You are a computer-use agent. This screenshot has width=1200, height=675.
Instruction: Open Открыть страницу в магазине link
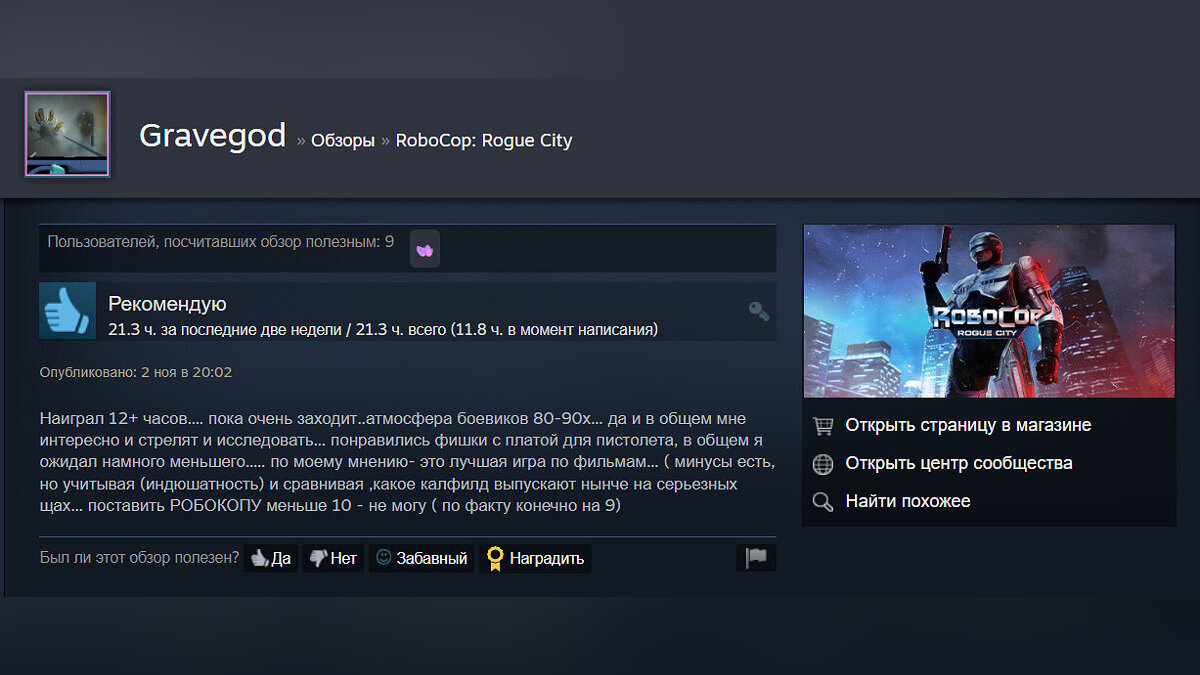tap(968, 425)
